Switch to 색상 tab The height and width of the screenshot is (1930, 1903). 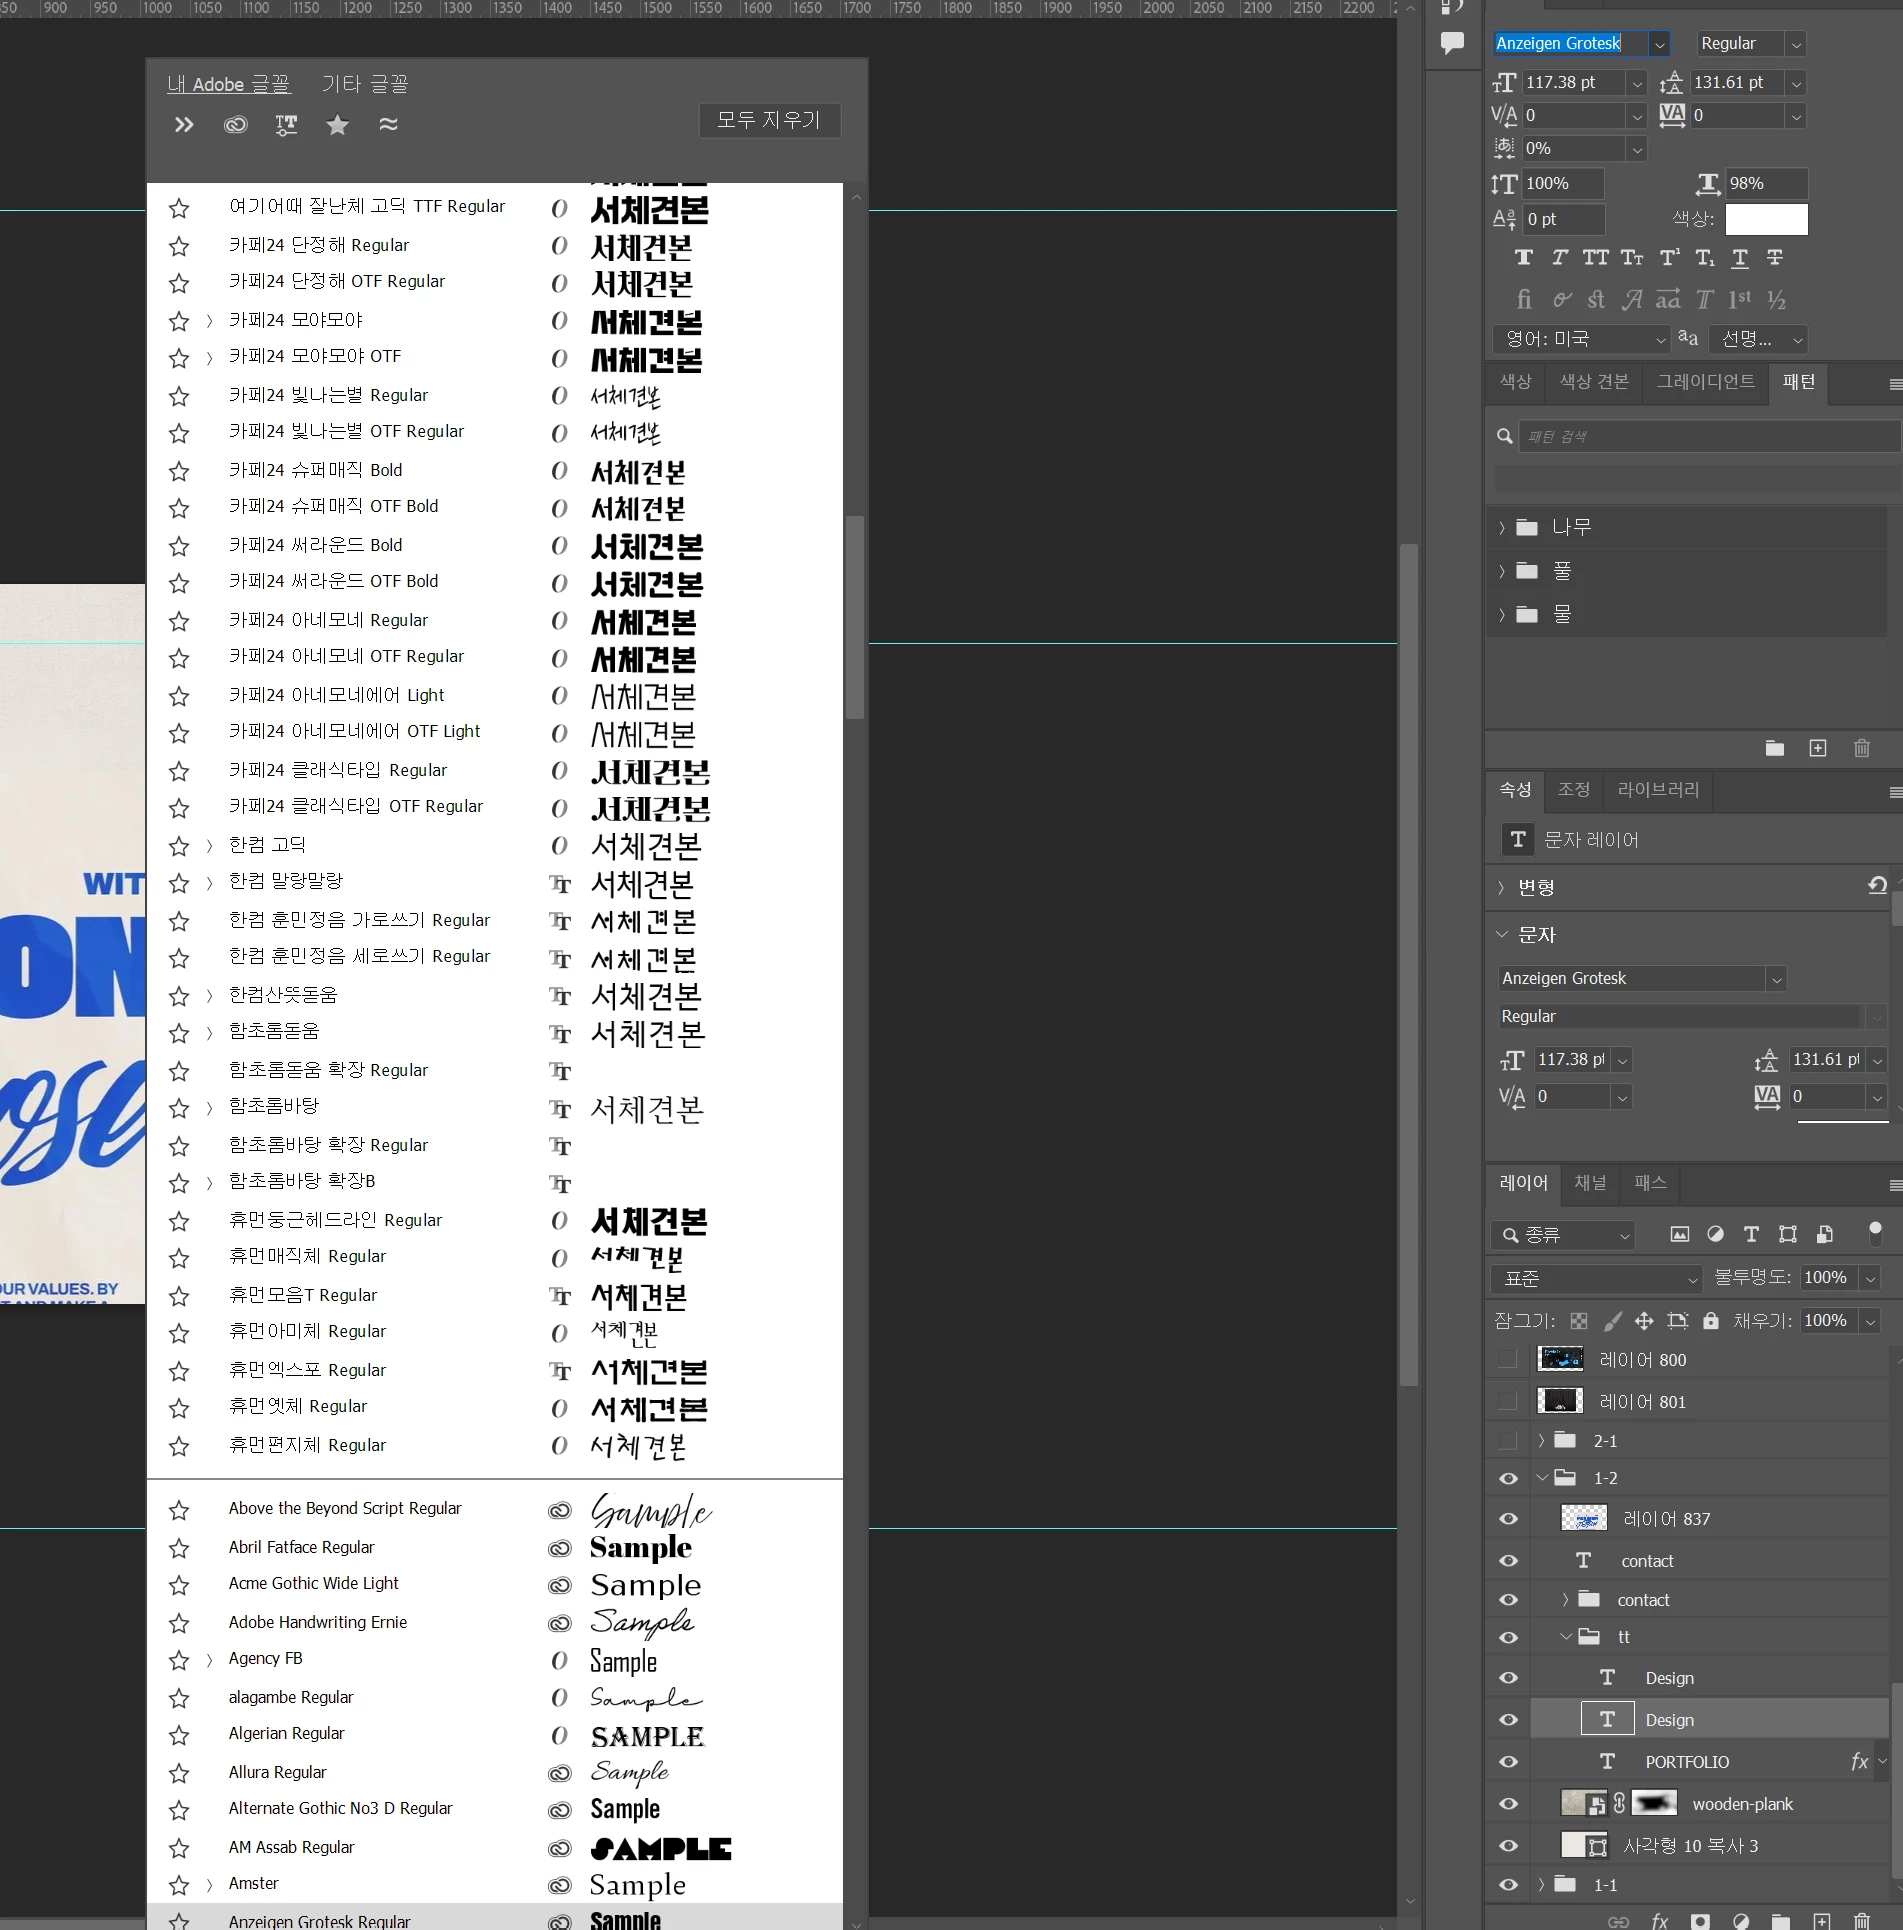(x=1515, y=381)
